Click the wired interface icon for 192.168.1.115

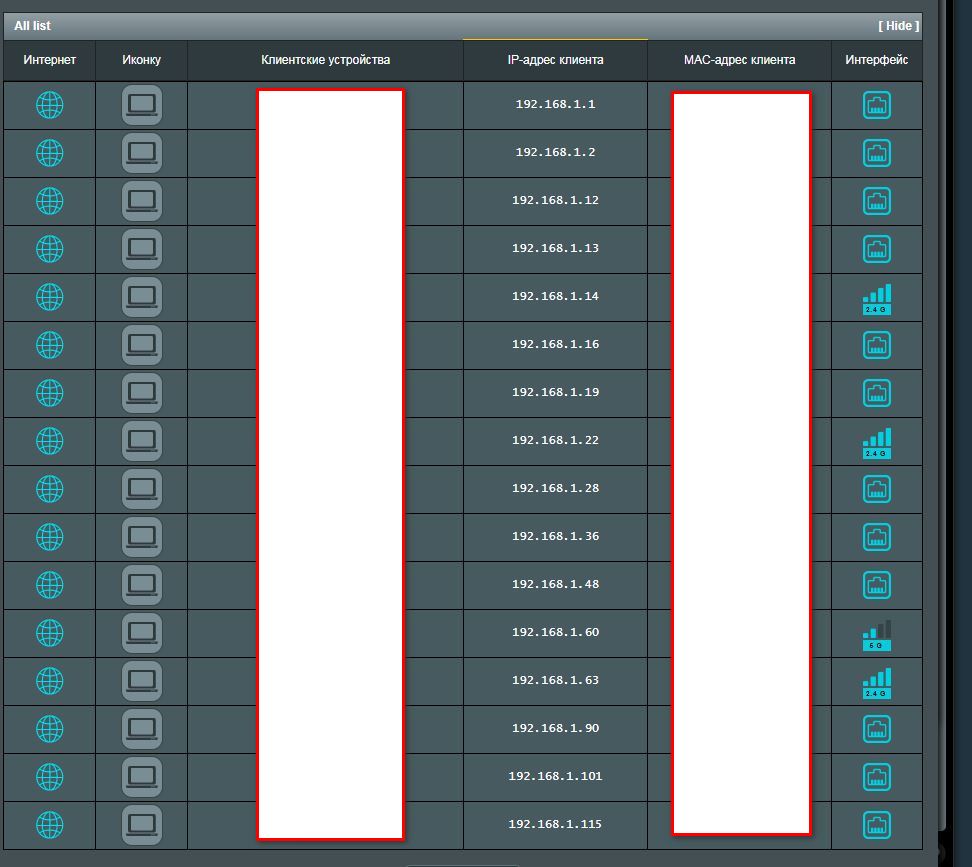876,825
